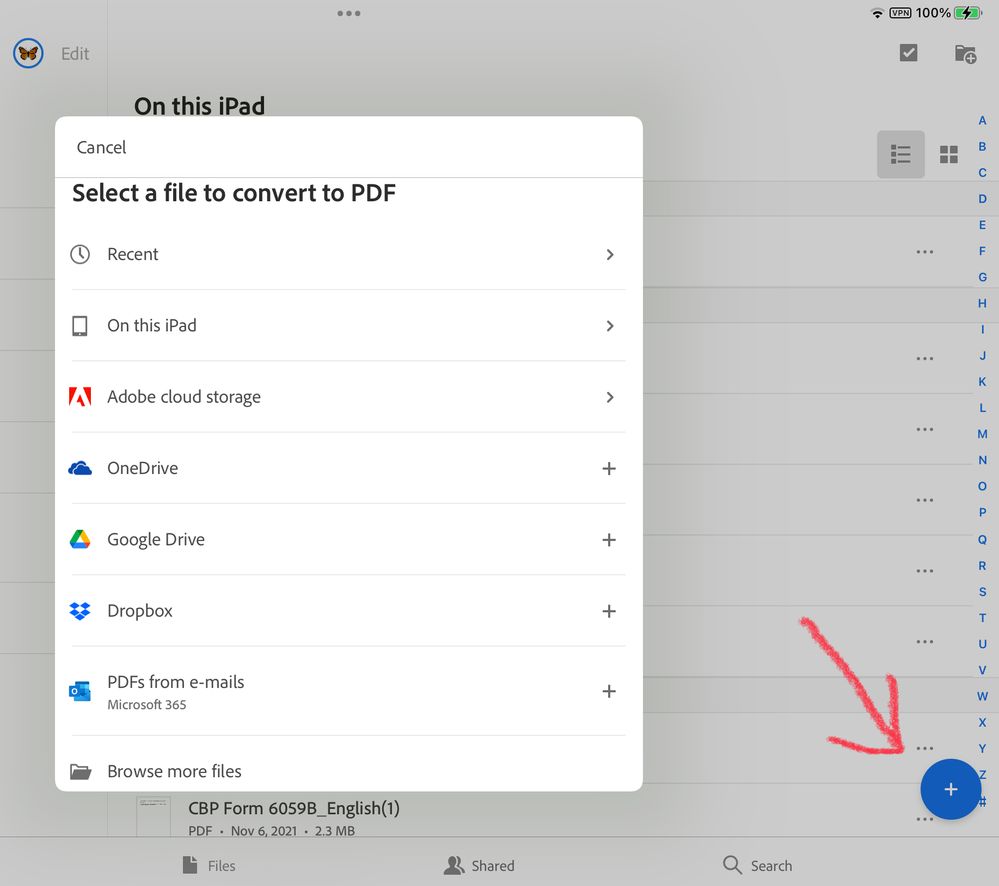Open Adobe cloud storage

tap(349, 397)
